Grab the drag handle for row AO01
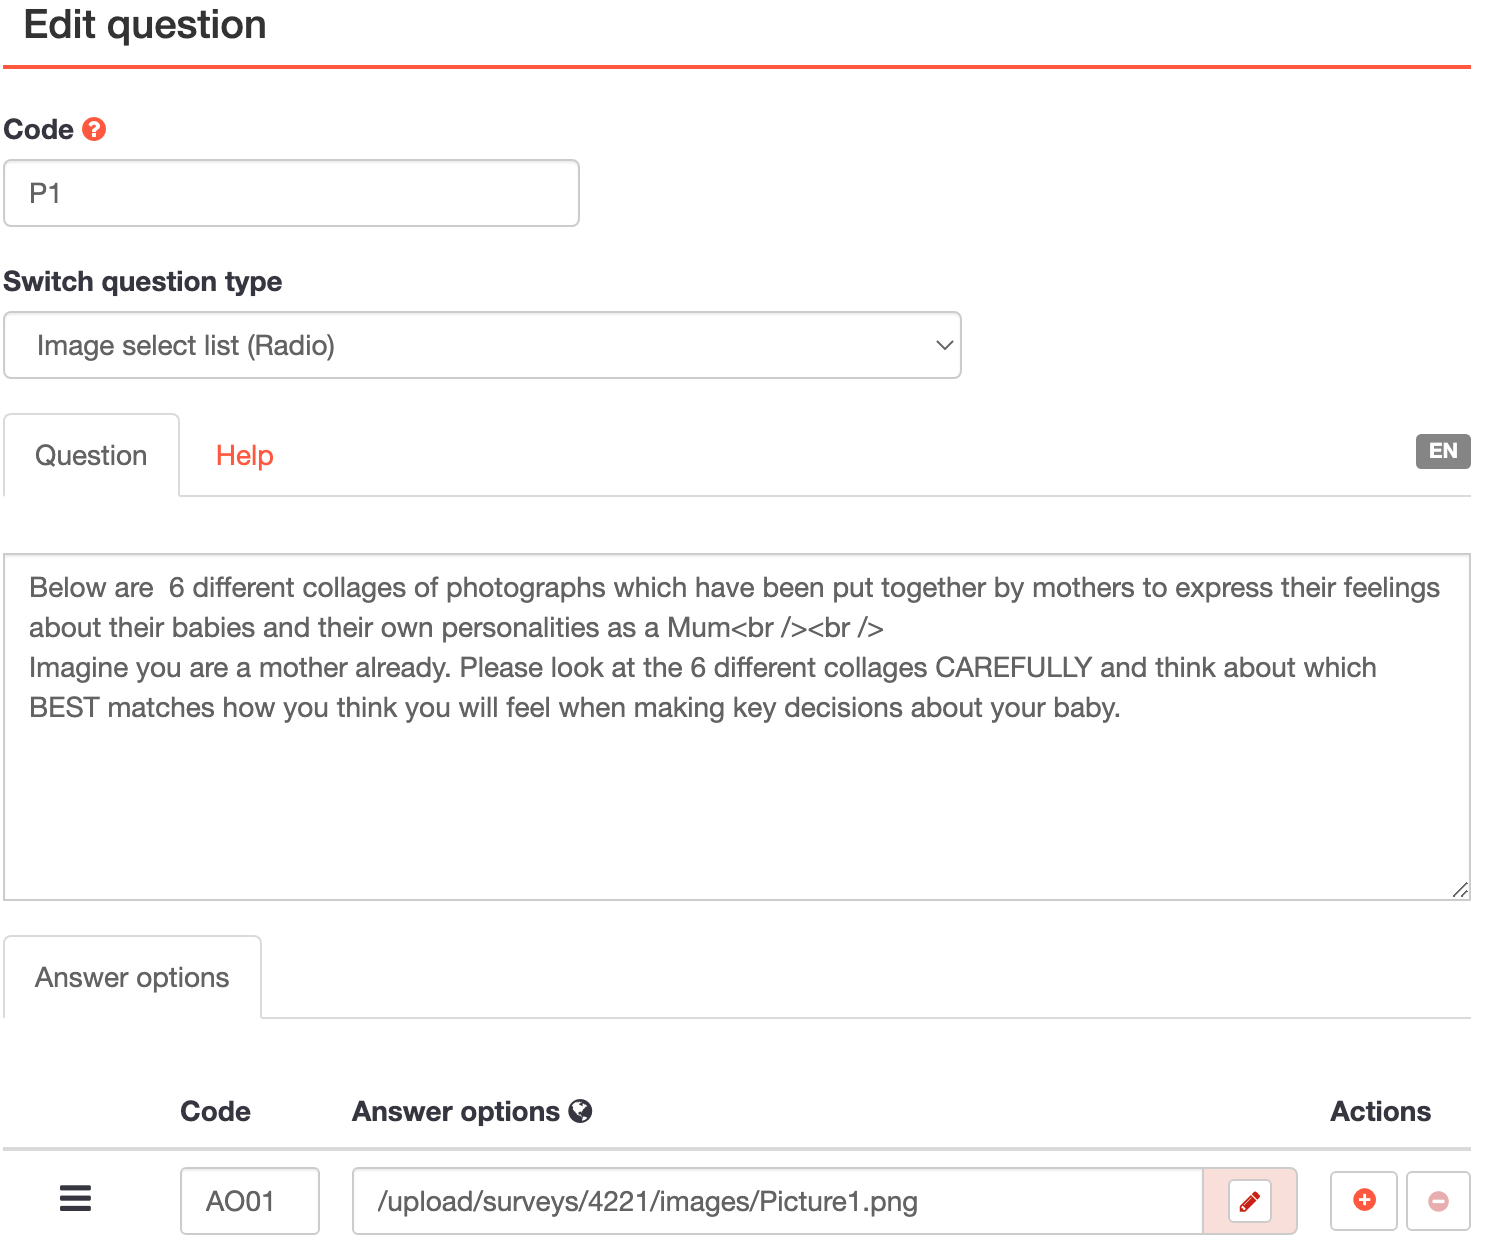This screenshot has height=1252, width=1494. (x=76, y=1198)
